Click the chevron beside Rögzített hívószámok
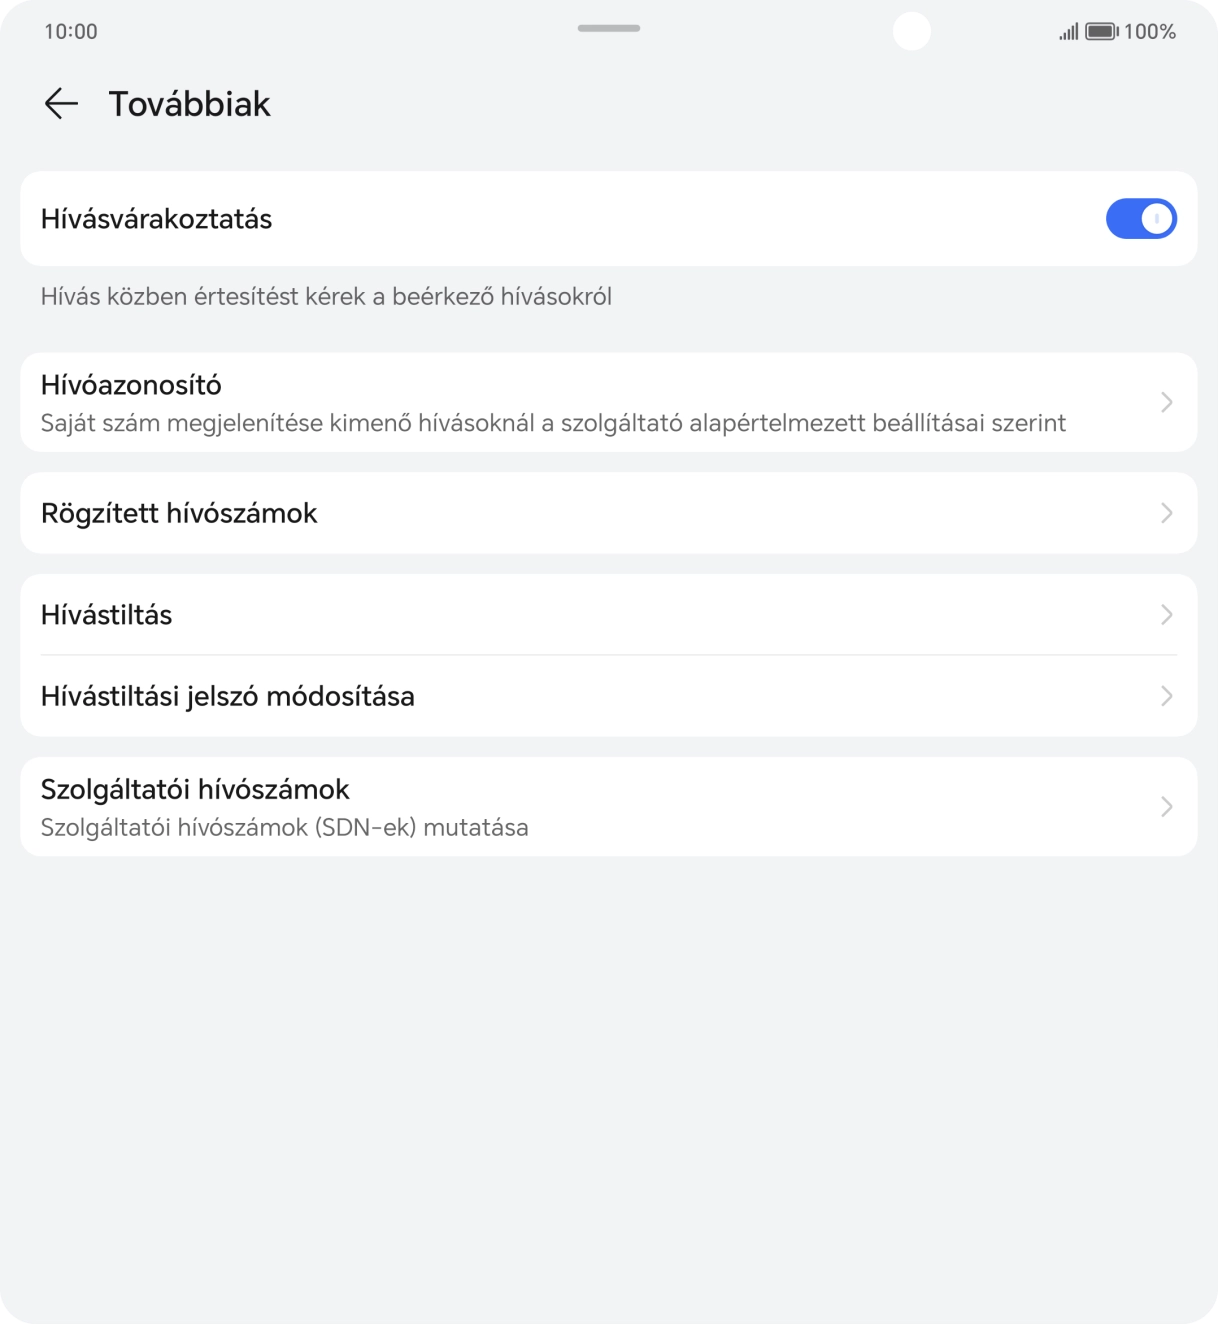The width and height of the screenshot is (1218, 1324). [x=1166, y=513]
